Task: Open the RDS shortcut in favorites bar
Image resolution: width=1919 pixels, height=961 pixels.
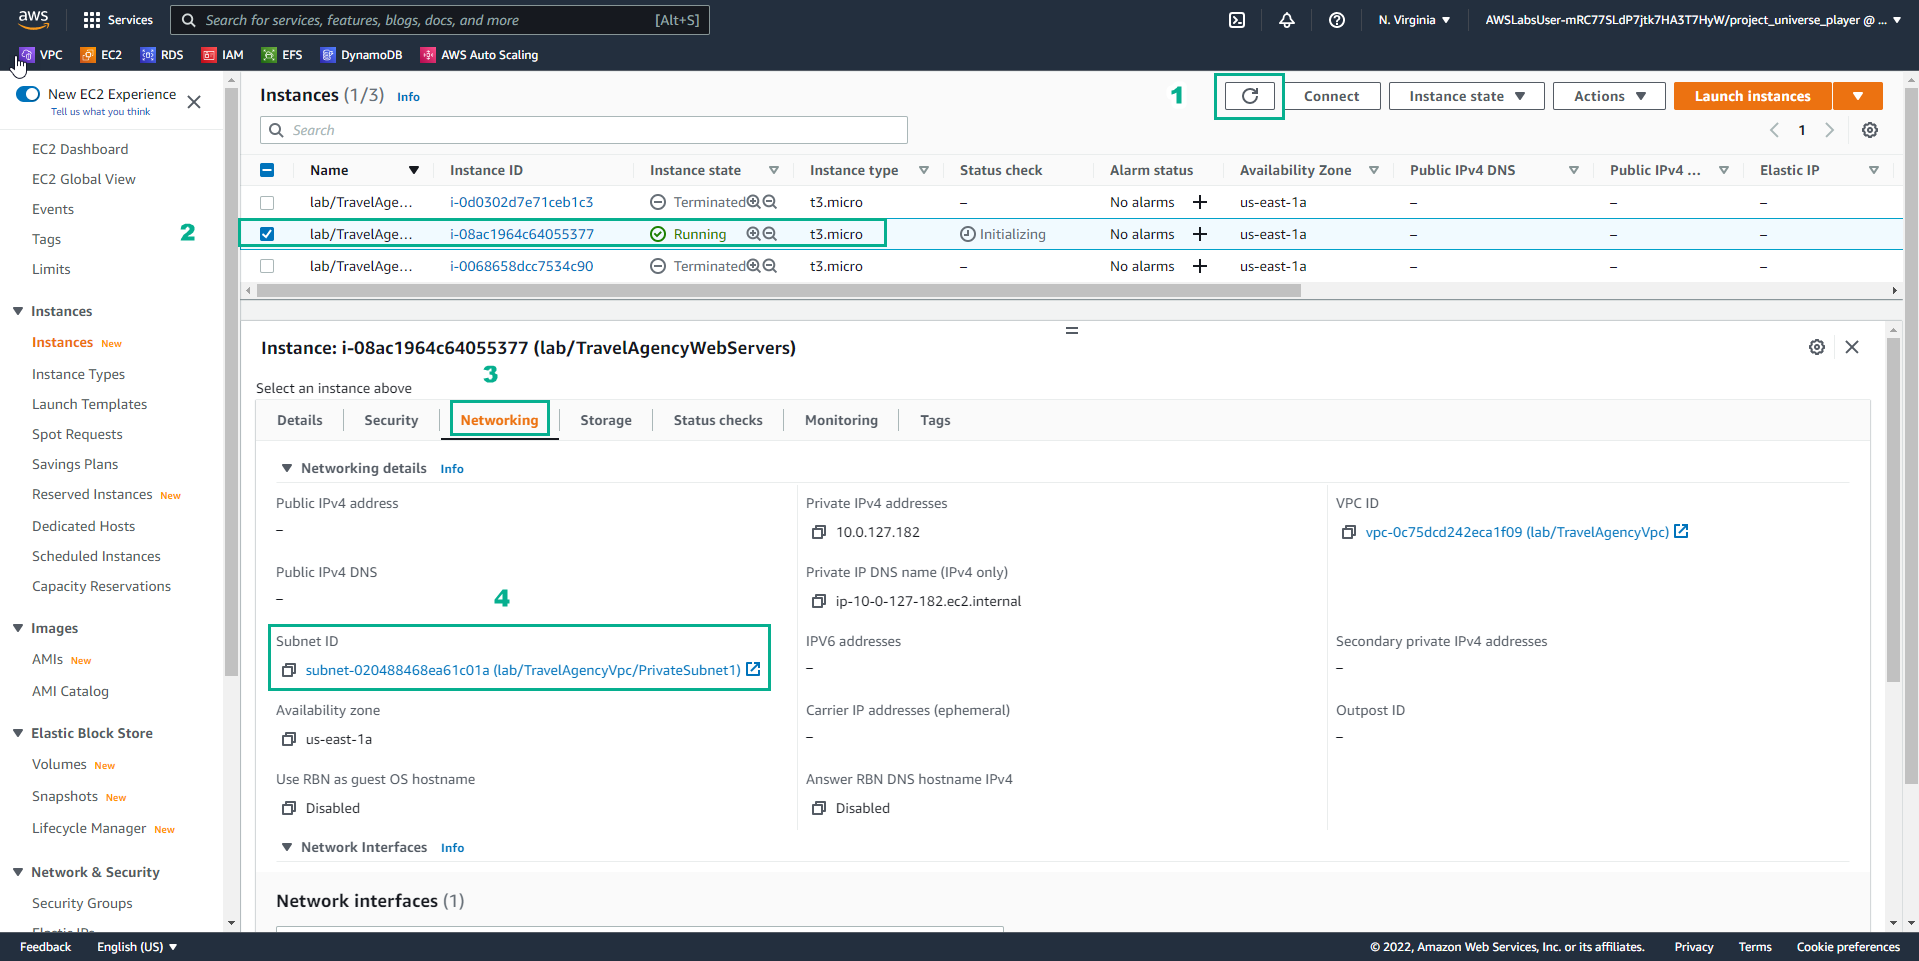Action: (x=162, y=55)
